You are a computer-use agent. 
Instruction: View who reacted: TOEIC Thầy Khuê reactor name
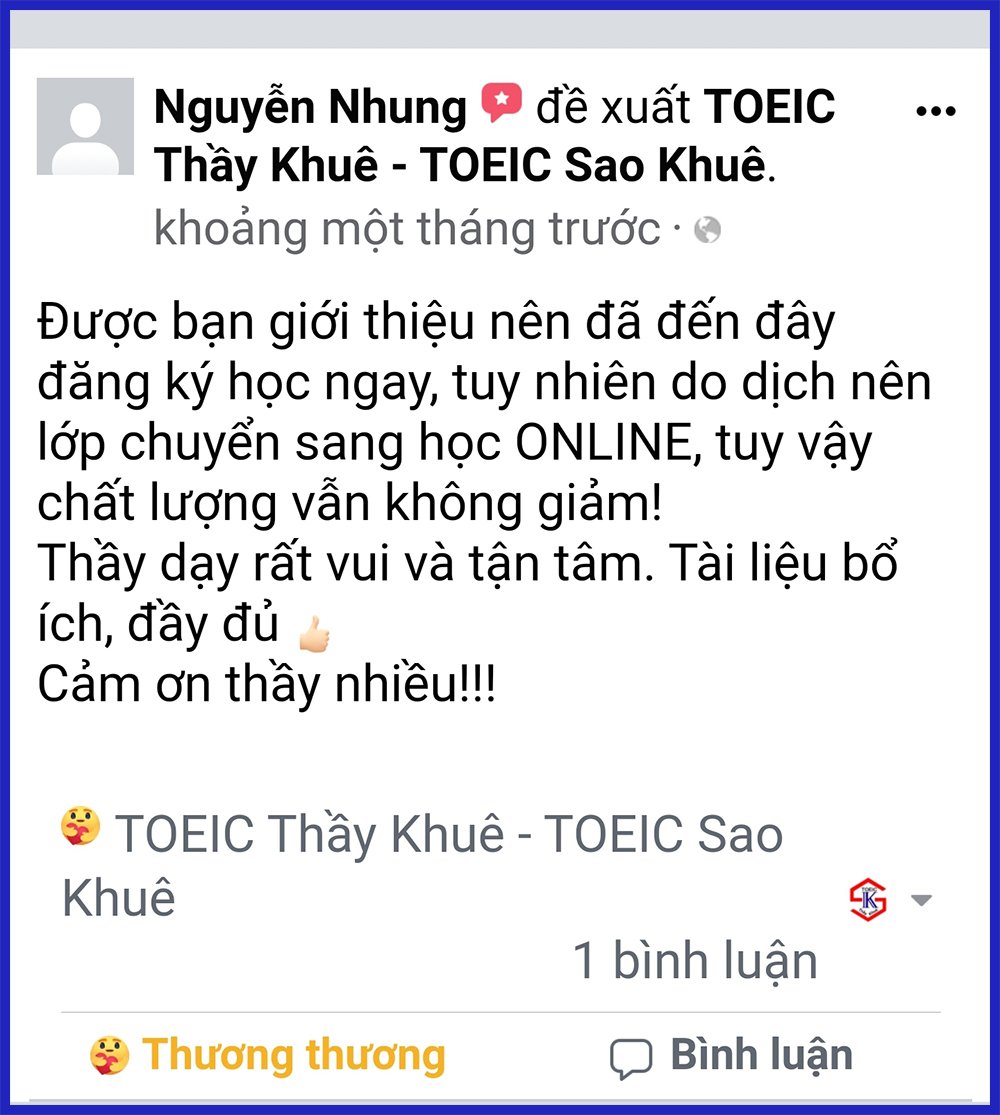[422, 865]
